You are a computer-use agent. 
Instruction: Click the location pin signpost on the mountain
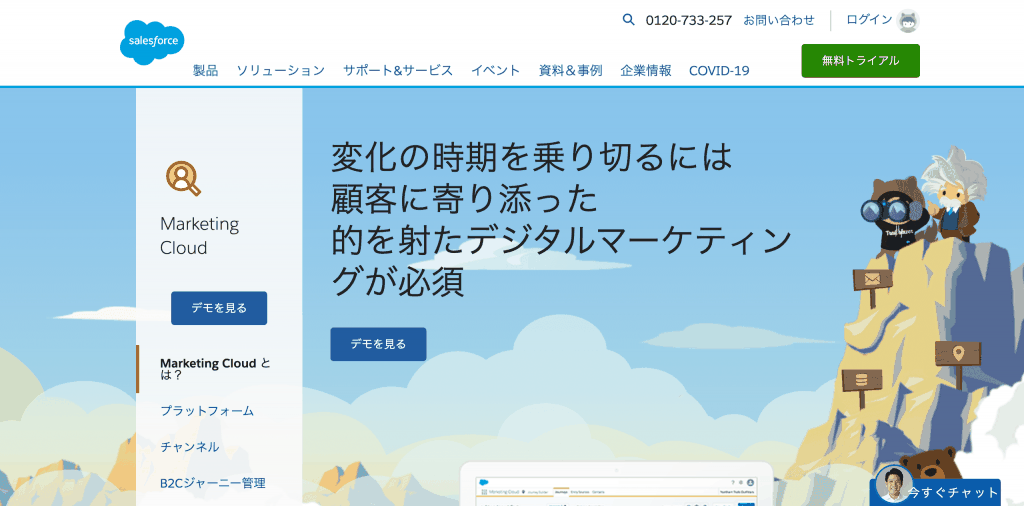point(957,354)
